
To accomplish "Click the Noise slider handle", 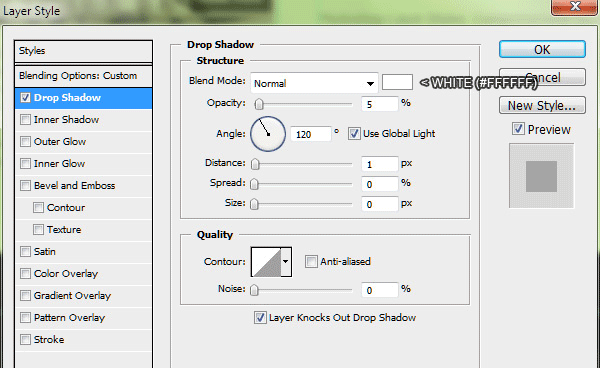I will point(254,290).
